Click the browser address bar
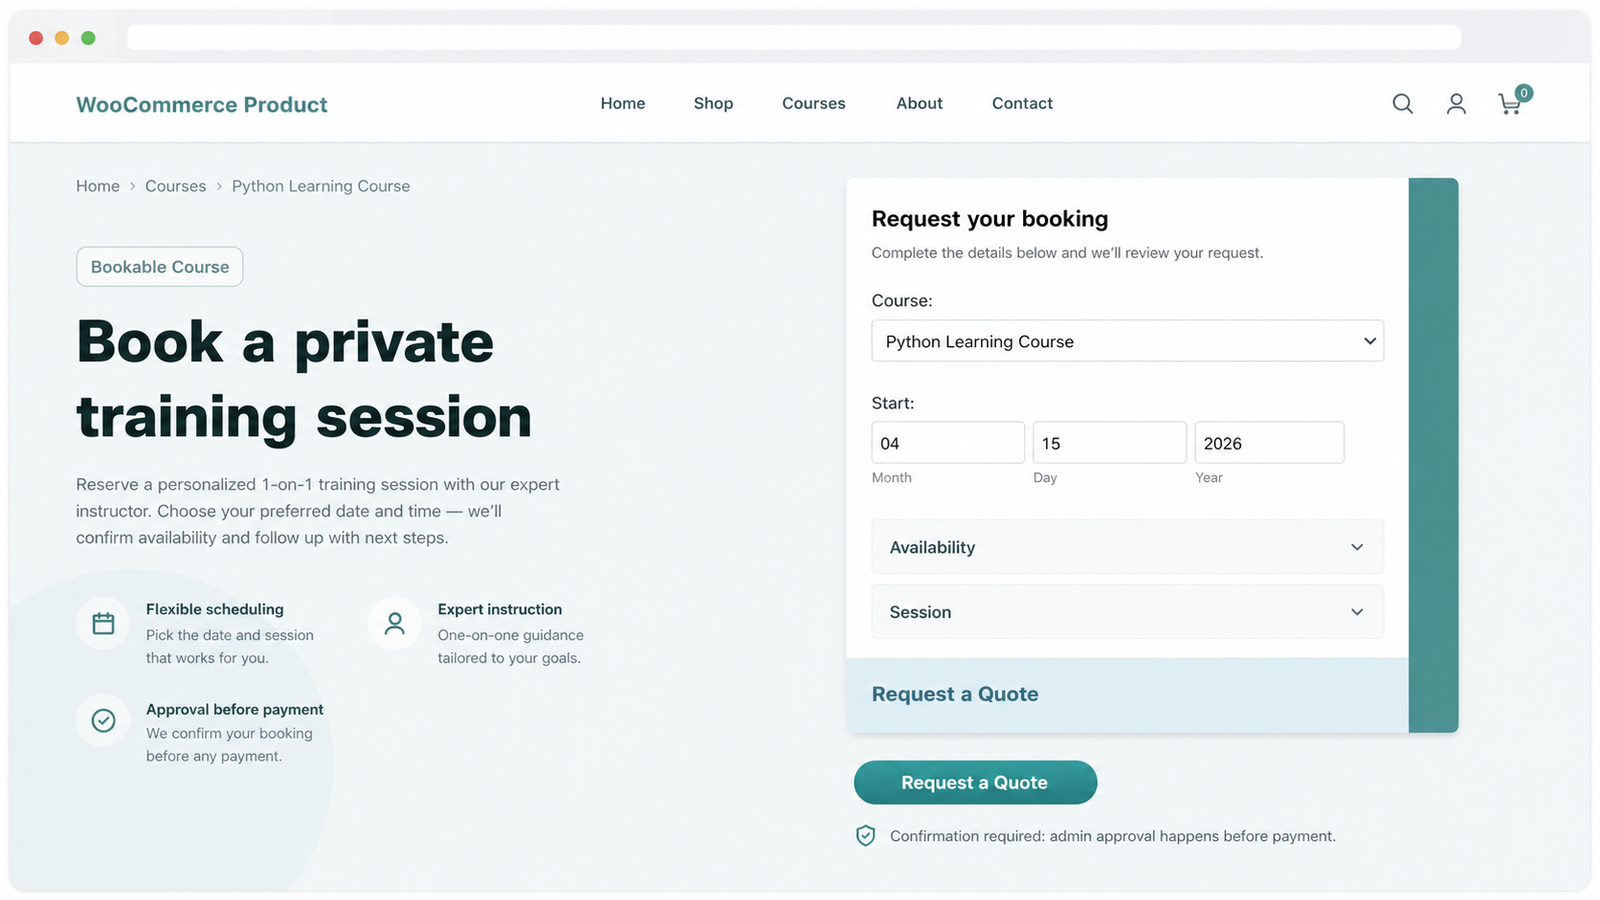The height and width of the screenshot is (900, 1600). [x=794, y=38]
